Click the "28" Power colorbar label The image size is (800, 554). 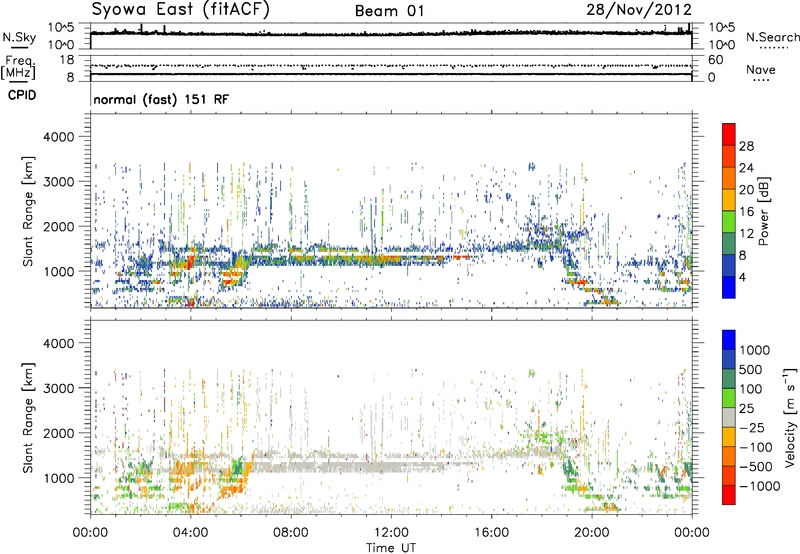[746, 146]
